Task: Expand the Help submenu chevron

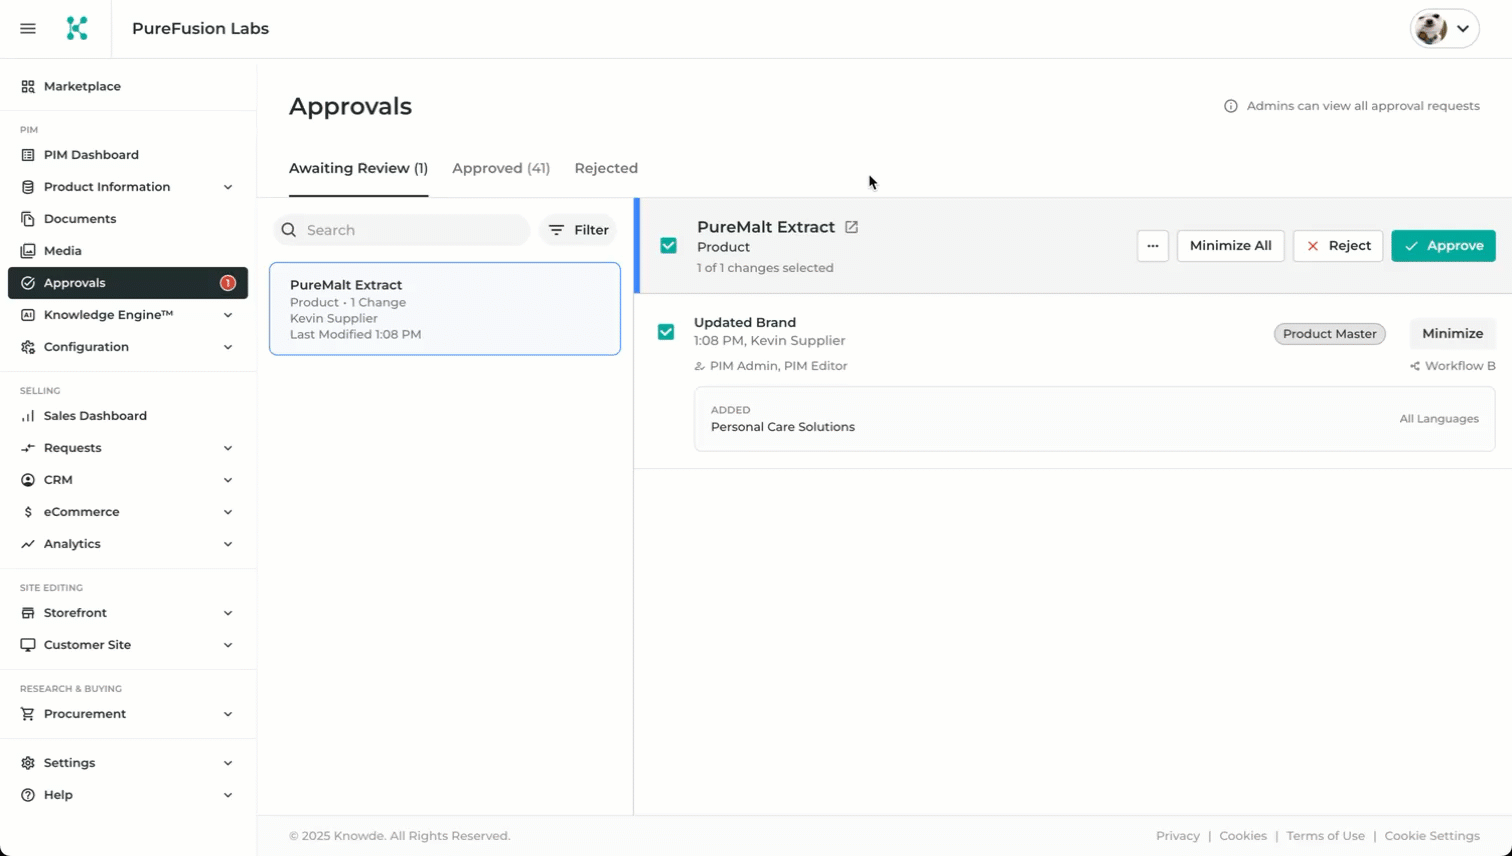Action: click(228, 795)
